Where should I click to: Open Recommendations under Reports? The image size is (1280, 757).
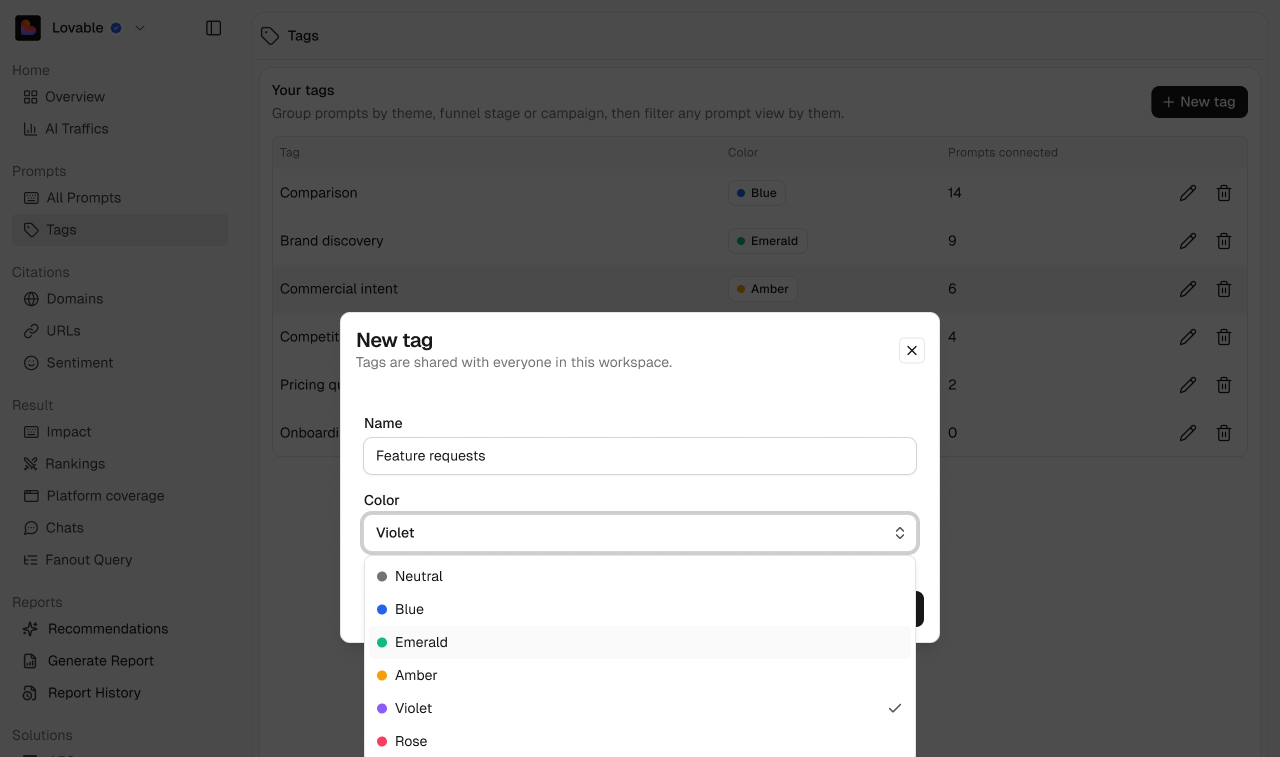point(120,629)
